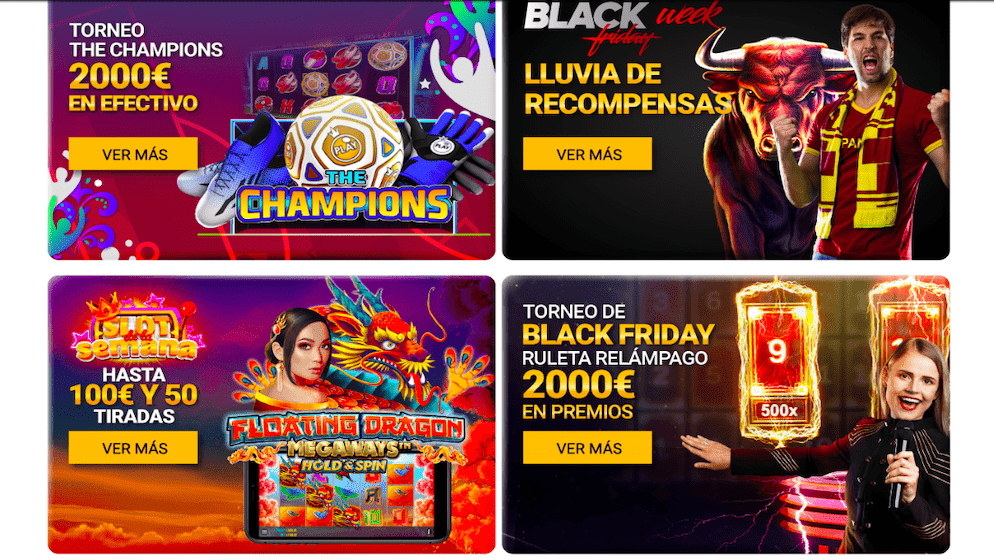This screenshot has height=559, width=994.
Task: Click VER MÁS on The Champions tournament banner
Action: pyautogui.click(x=133, y=154)
